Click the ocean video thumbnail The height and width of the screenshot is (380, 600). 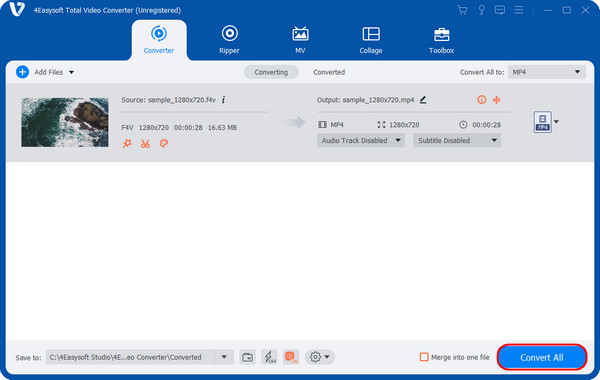click(x=65, y=122)
